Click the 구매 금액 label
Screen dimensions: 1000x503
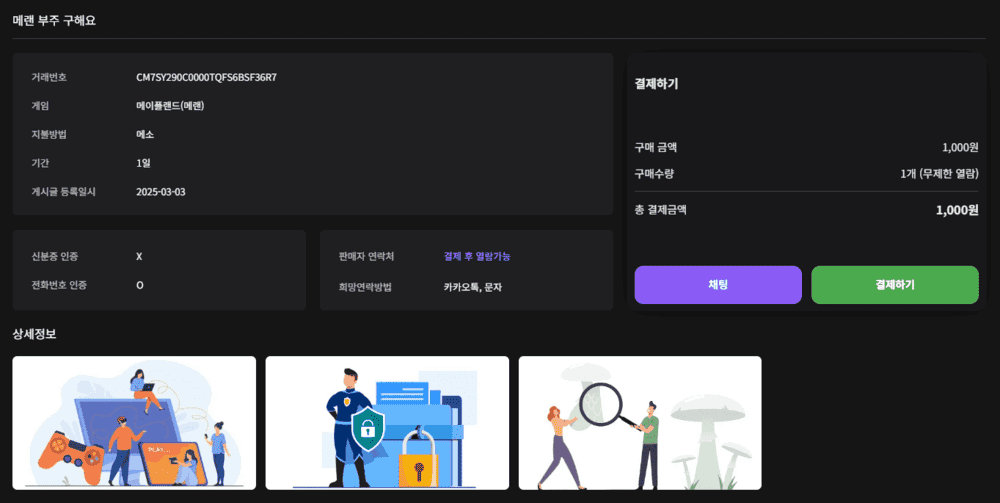tap(656, 148)
